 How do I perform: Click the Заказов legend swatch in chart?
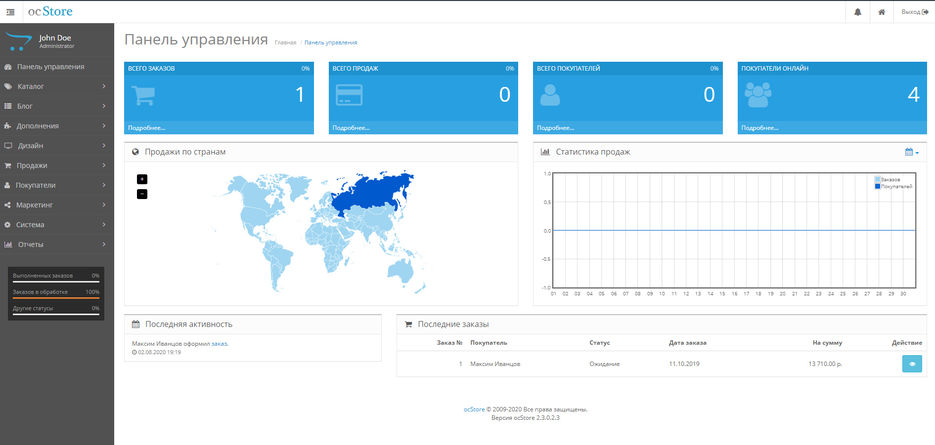(877, 180)
